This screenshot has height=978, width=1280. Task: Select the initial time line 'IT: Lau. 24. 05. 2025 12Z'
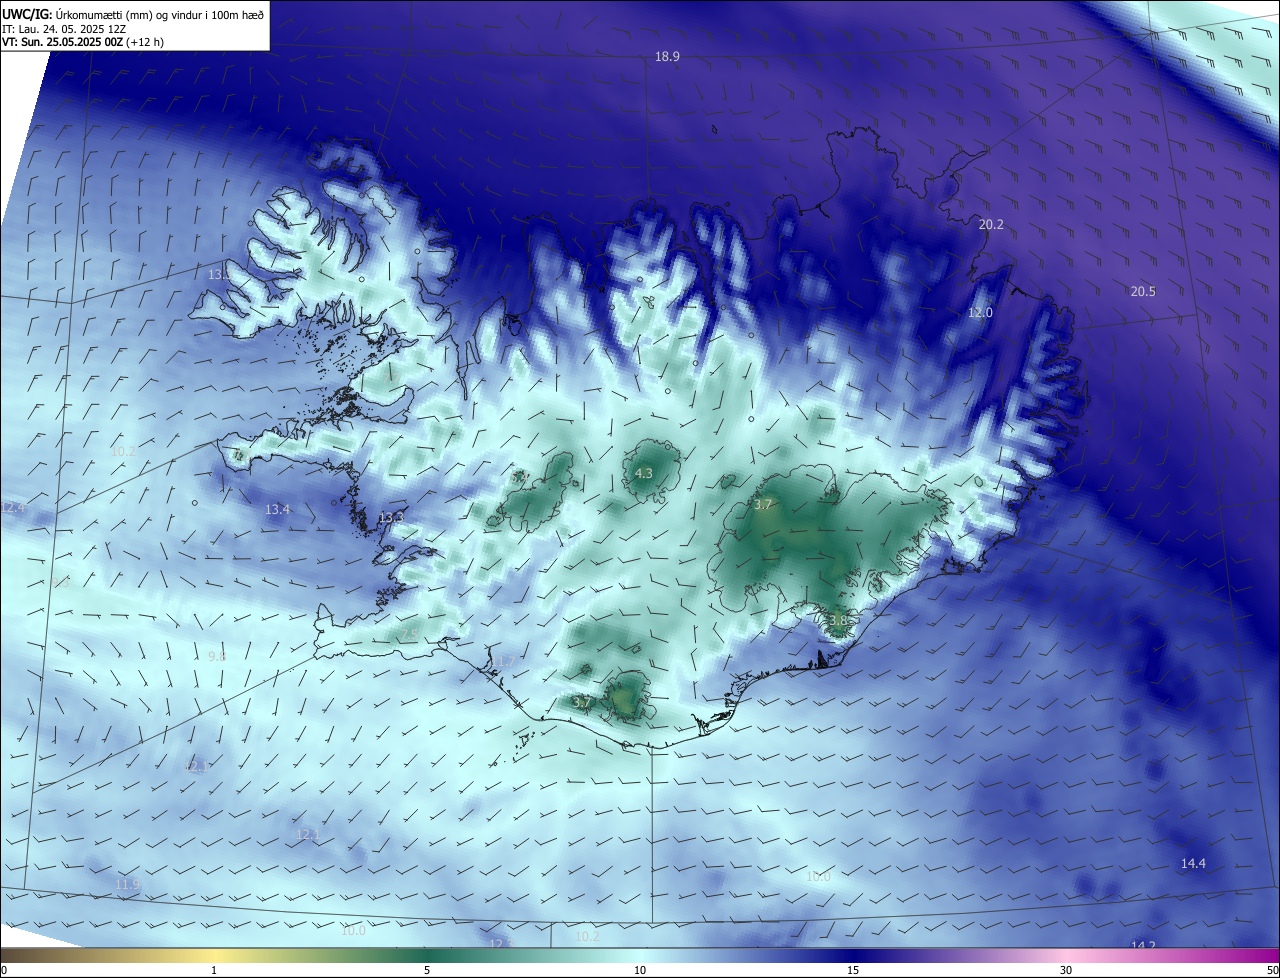tap(64, 29)
